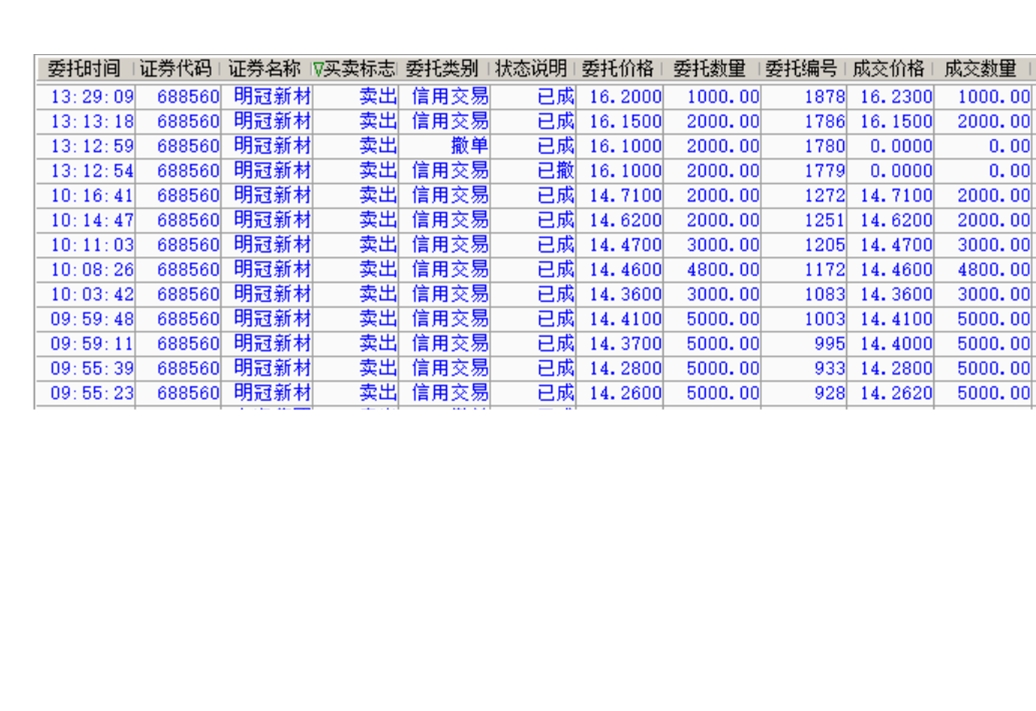
Task: Click order number 1272
Action: click(x=825, y=196)
